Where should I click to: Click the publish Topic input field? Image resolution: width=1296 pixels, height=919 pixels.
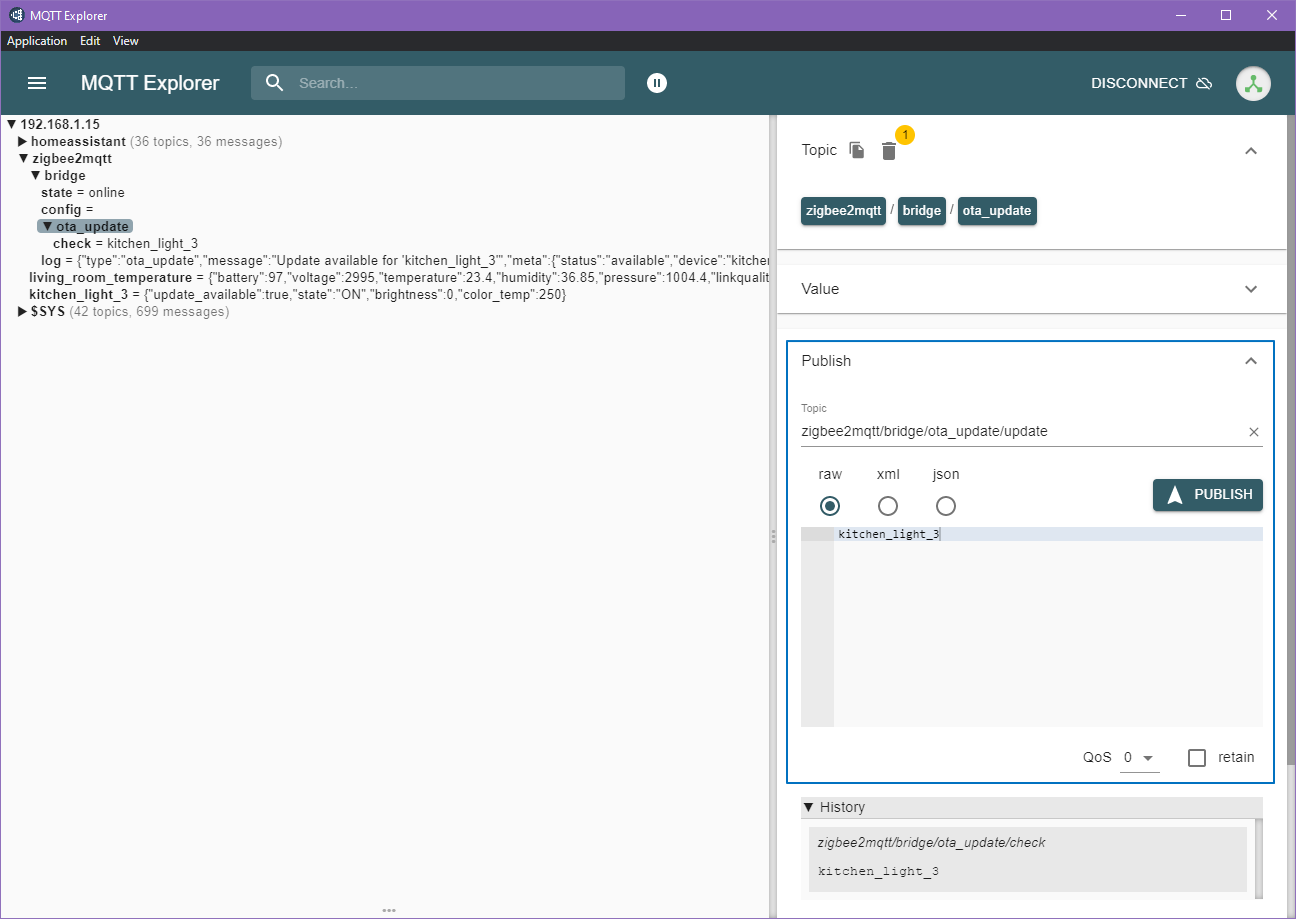[x=1018, y=432]
